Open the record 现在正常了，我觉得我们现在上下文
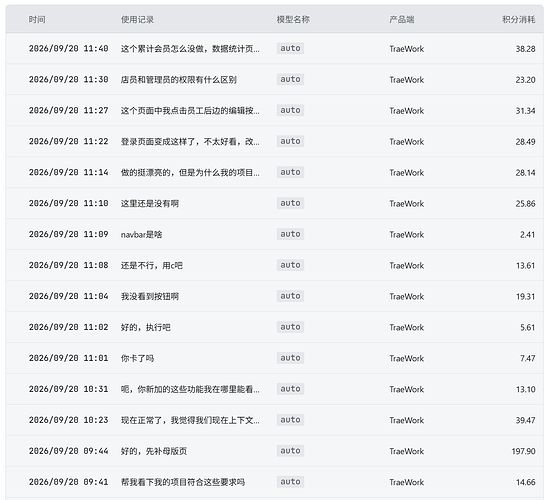 190,420
